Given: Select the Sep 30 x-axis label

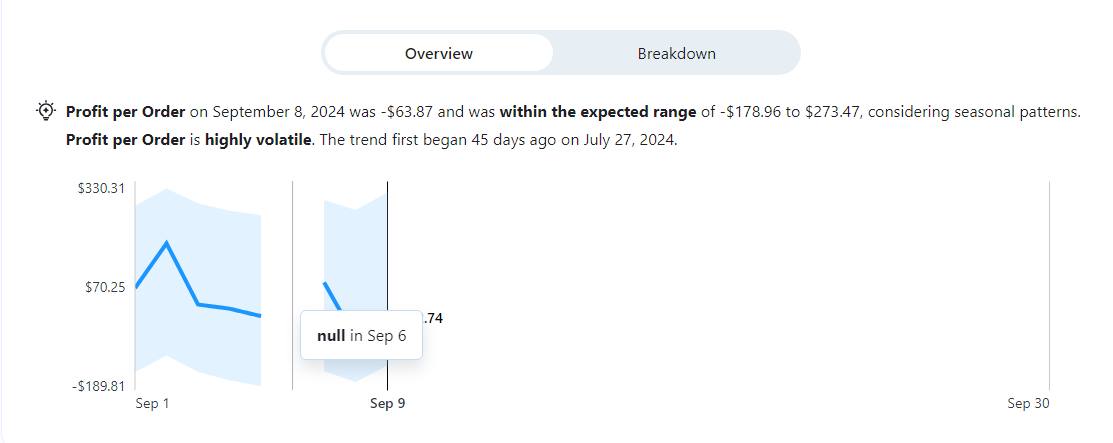Looking at the screenshot, I should (x=1028, y=404).
